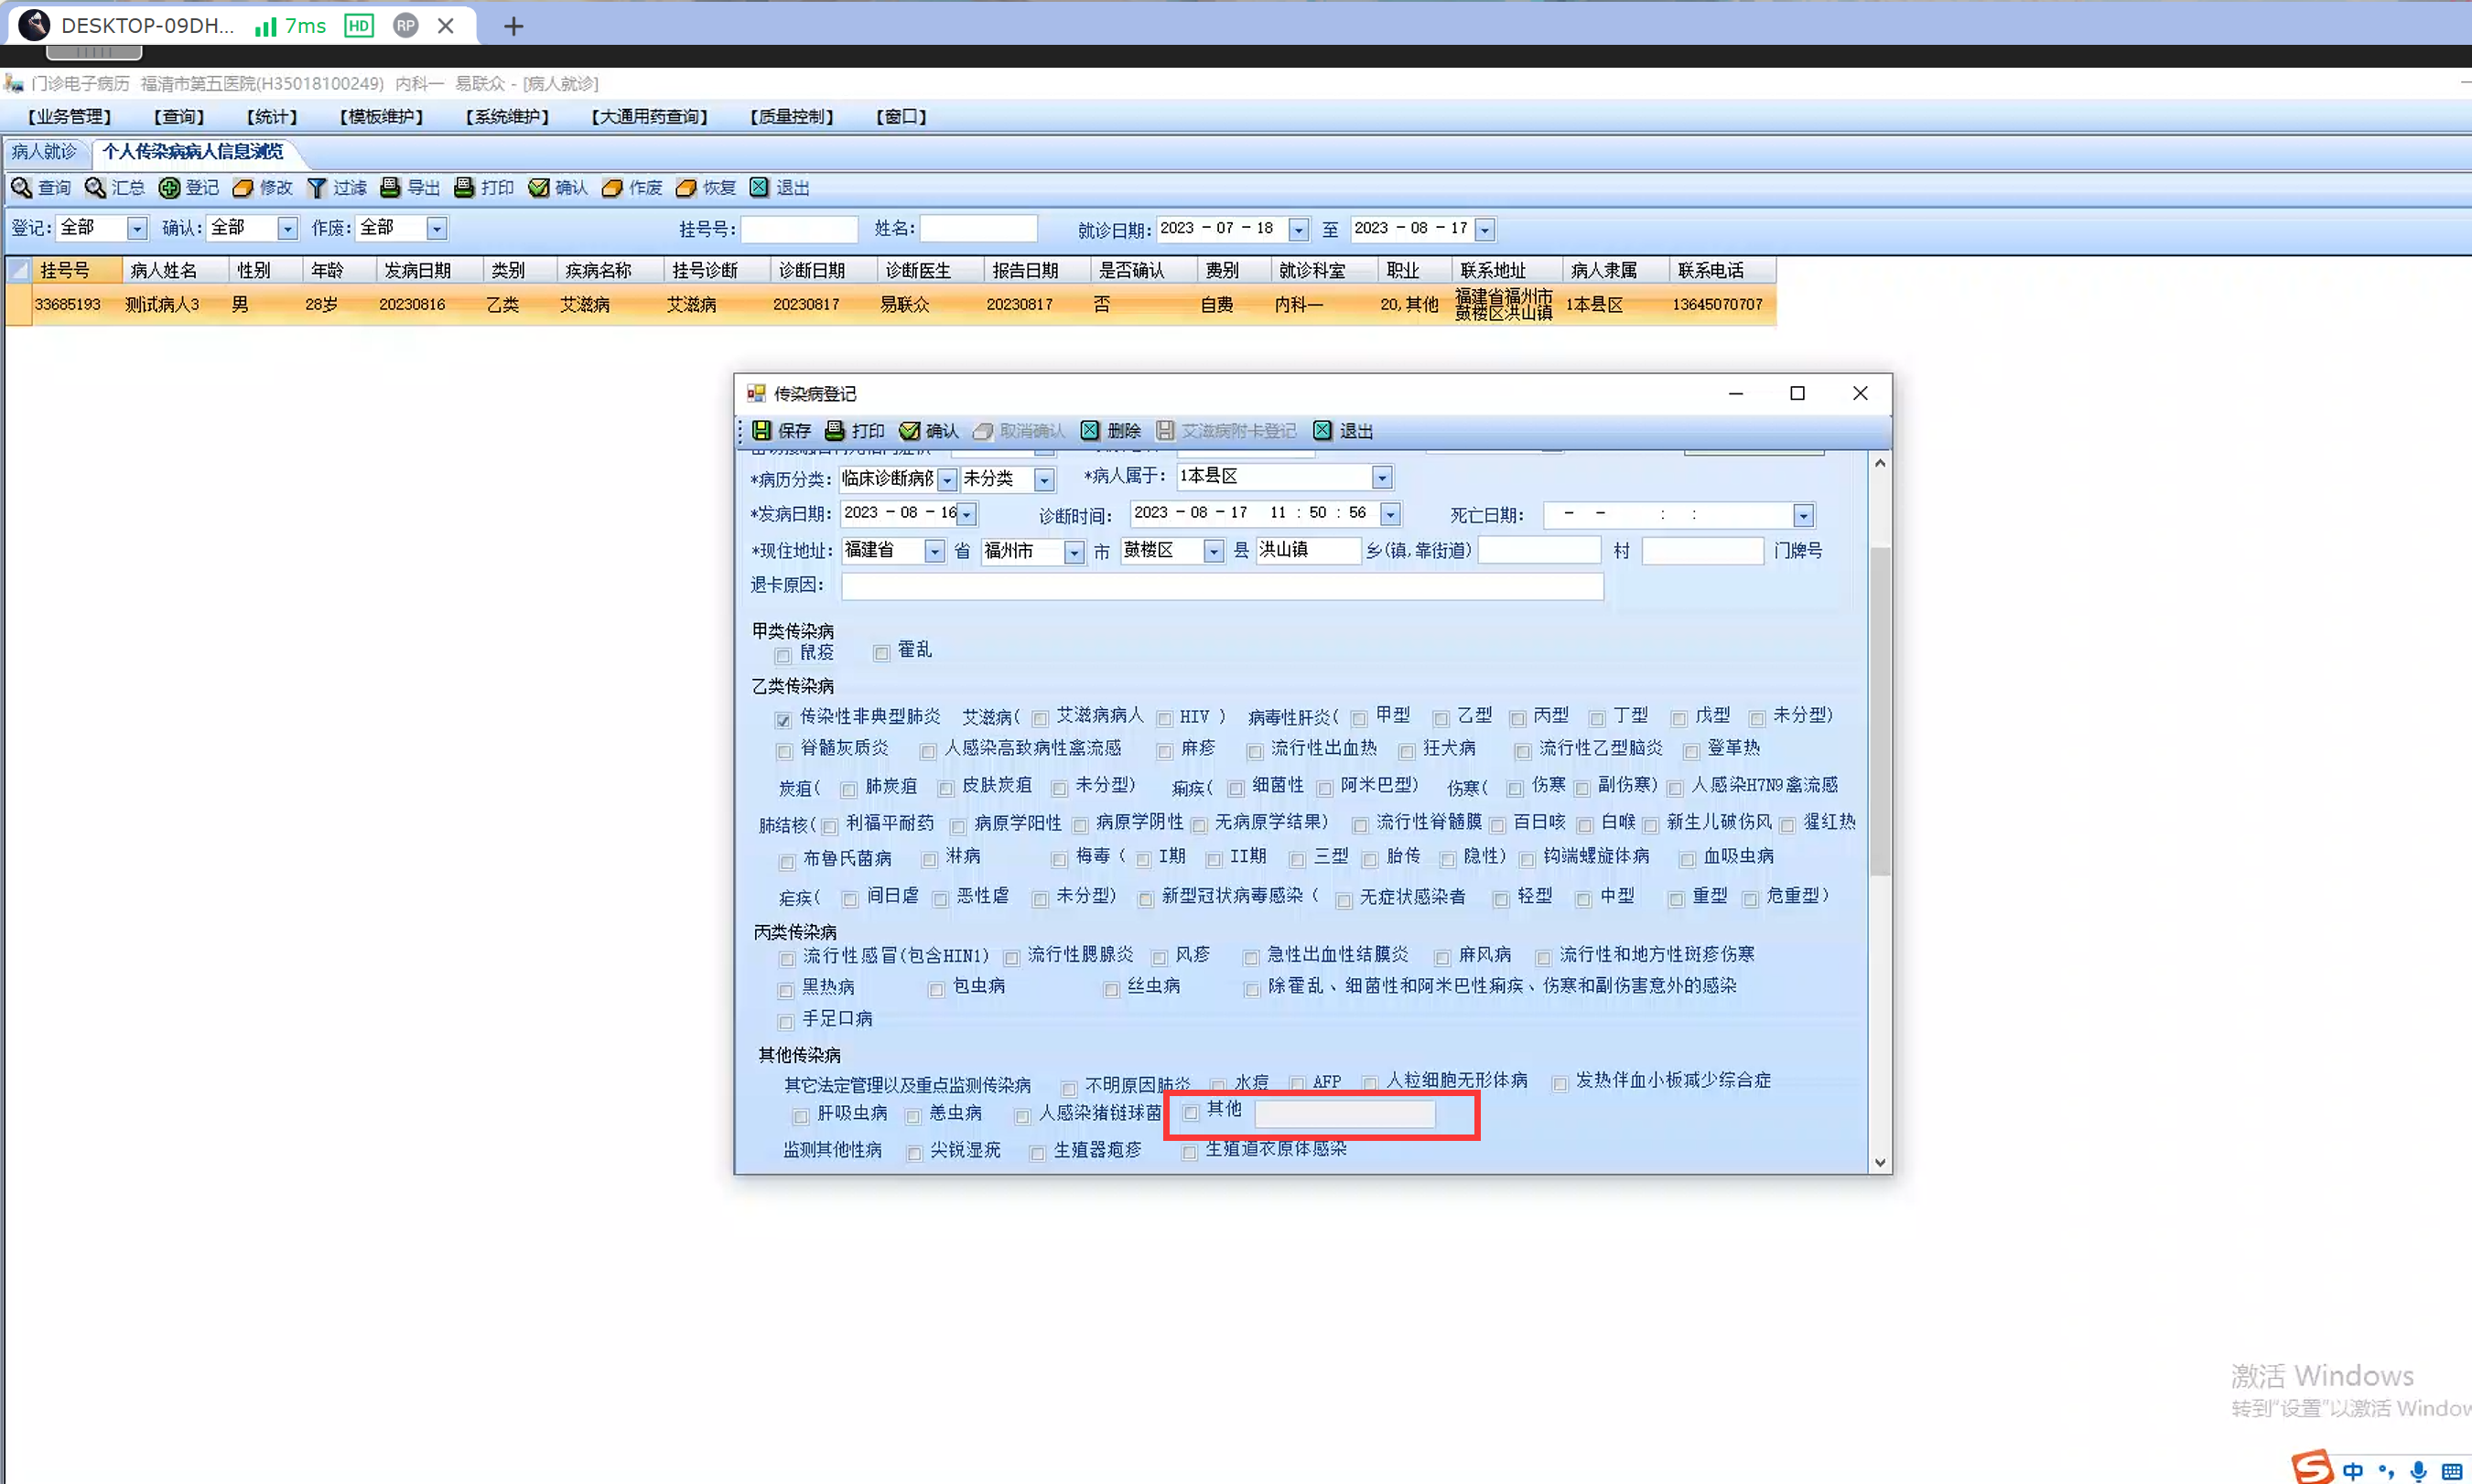Open the 登记 filter dropdown showing 全部
Viewport: 2472px width, 1484px height.
point(137,229)
